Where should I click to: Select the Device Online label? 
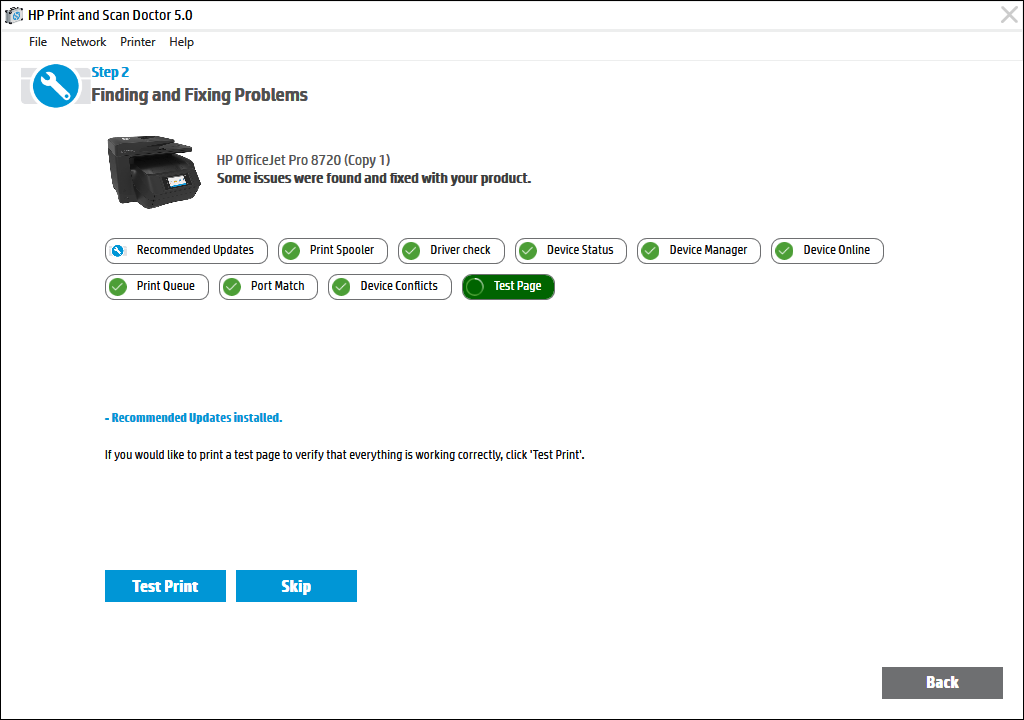click(x=837, y=250)
